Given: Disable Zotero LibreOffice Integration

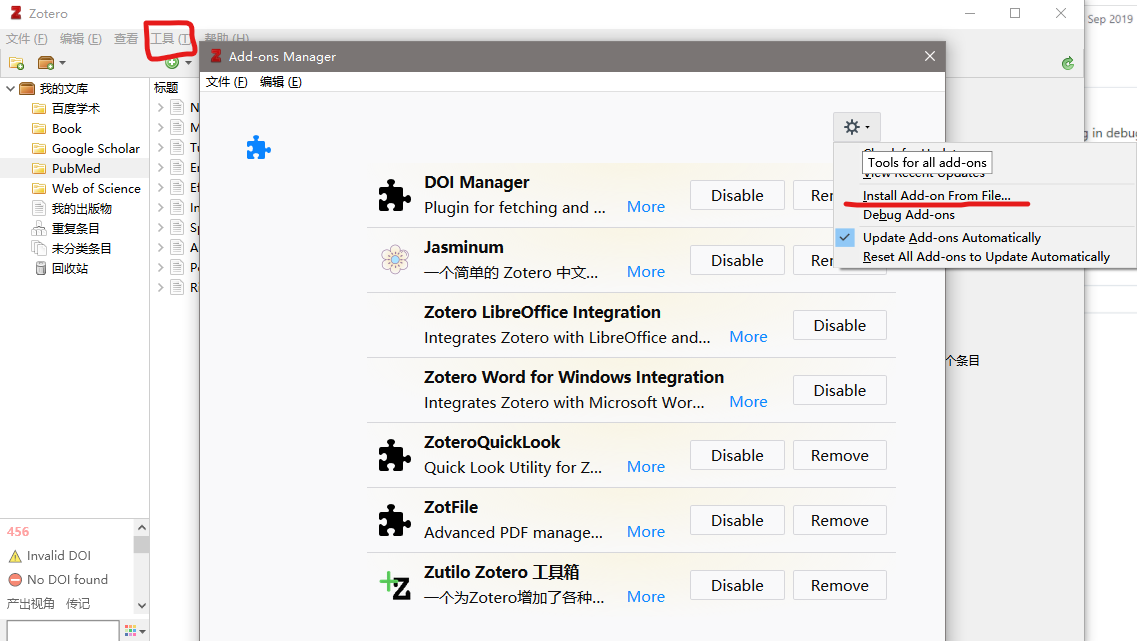Looking at the screenshot, I should click(x=840, y=325).
